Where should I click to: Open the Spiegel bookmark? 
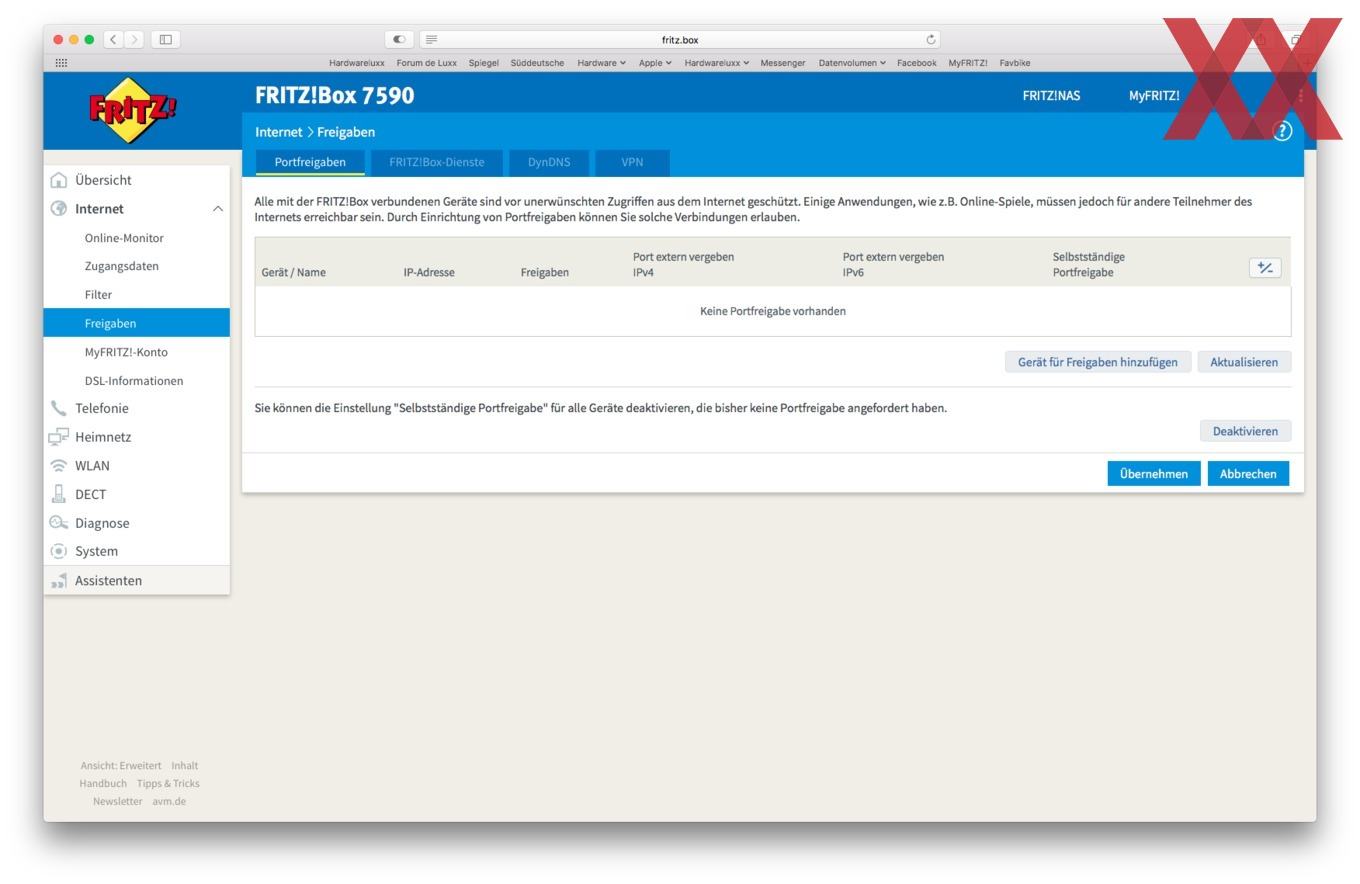pos(484,63)
